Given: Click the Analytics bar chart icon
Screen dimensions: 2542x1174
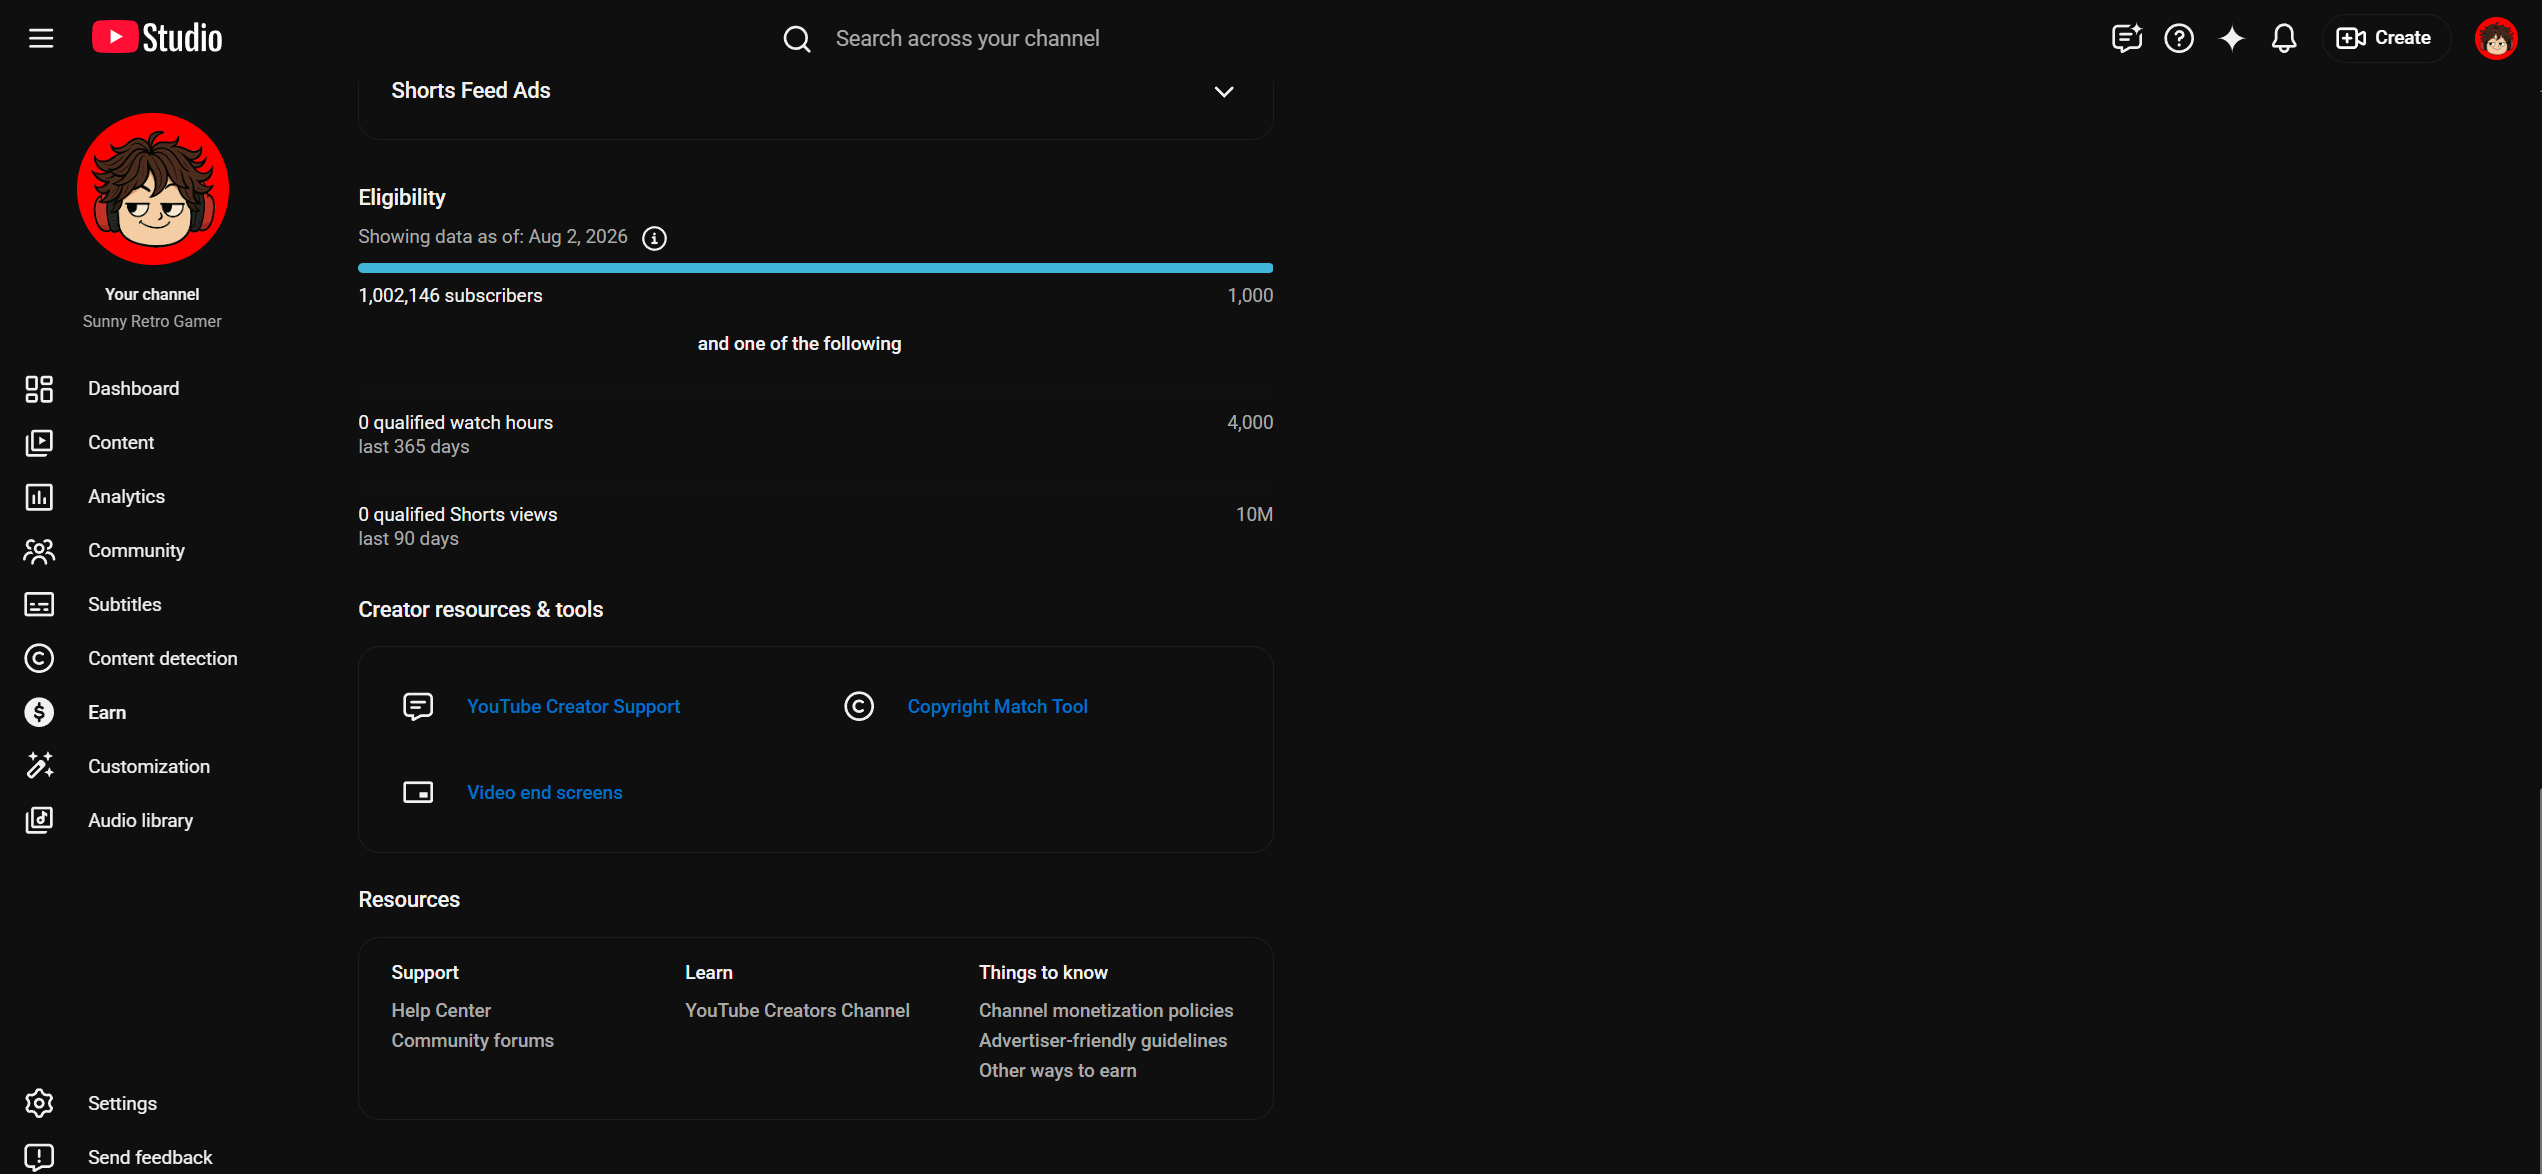Looking at the screenshot, I should 39,497.
